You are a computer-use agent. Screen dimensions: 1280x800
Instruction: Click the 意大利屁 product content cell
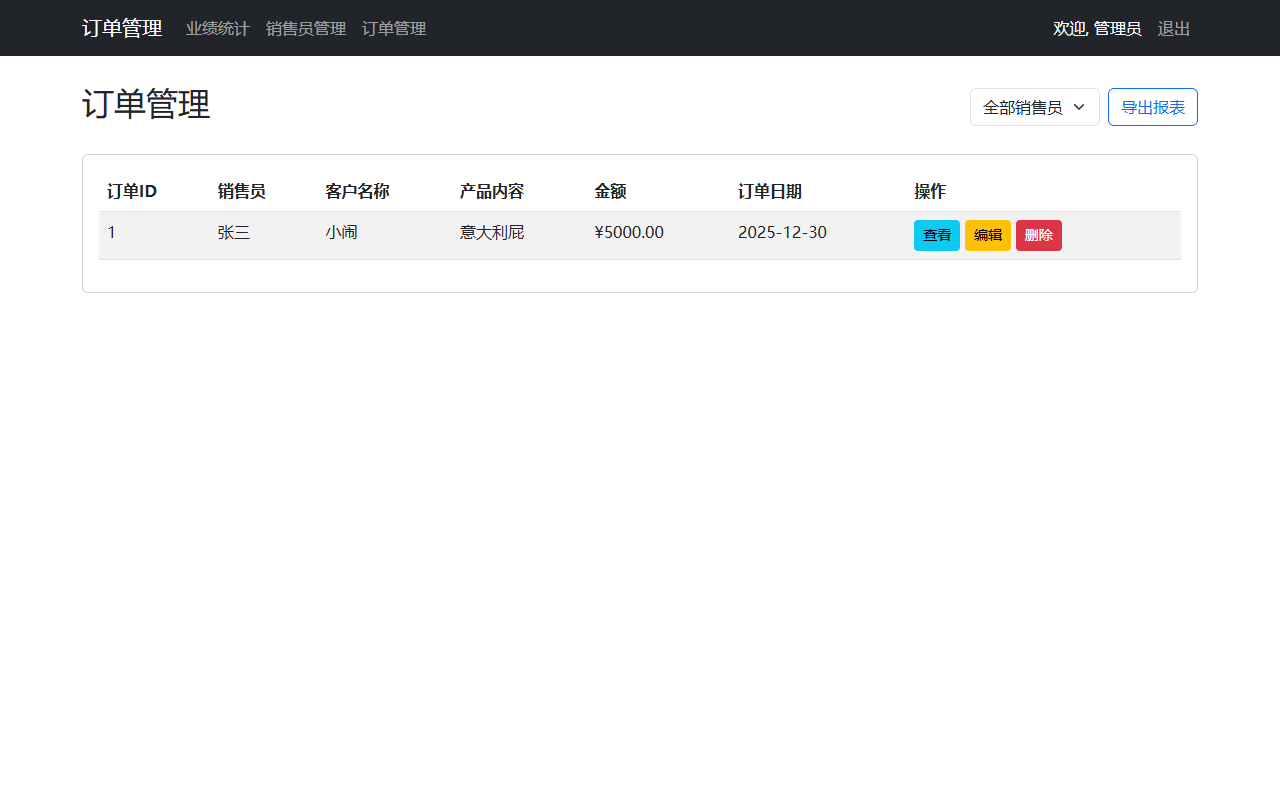(x=491, y=233)
